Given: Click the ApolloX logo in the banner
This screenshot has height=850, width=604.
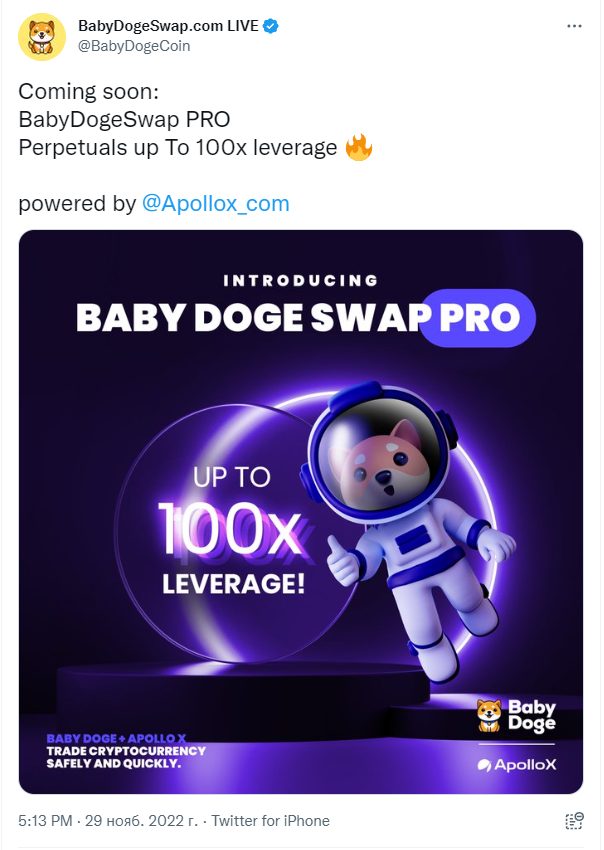Looking at the screenshot, I should click(x=517, y=765).
